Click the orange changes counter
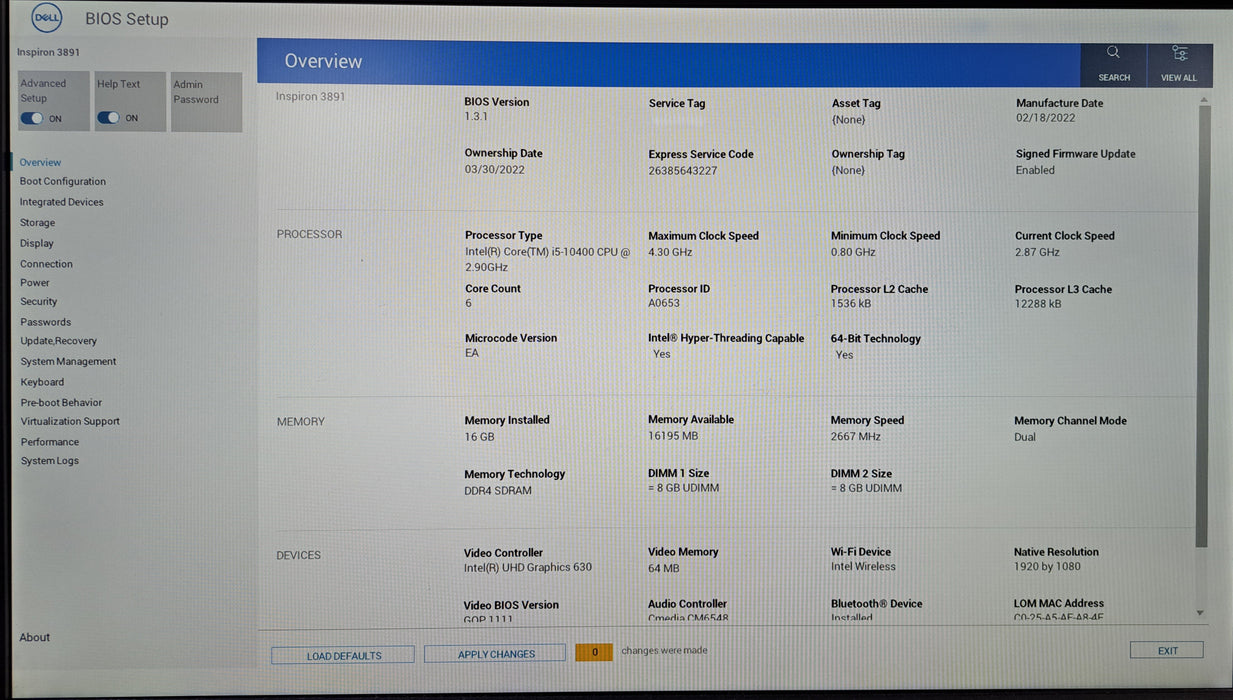 (594, 652)
